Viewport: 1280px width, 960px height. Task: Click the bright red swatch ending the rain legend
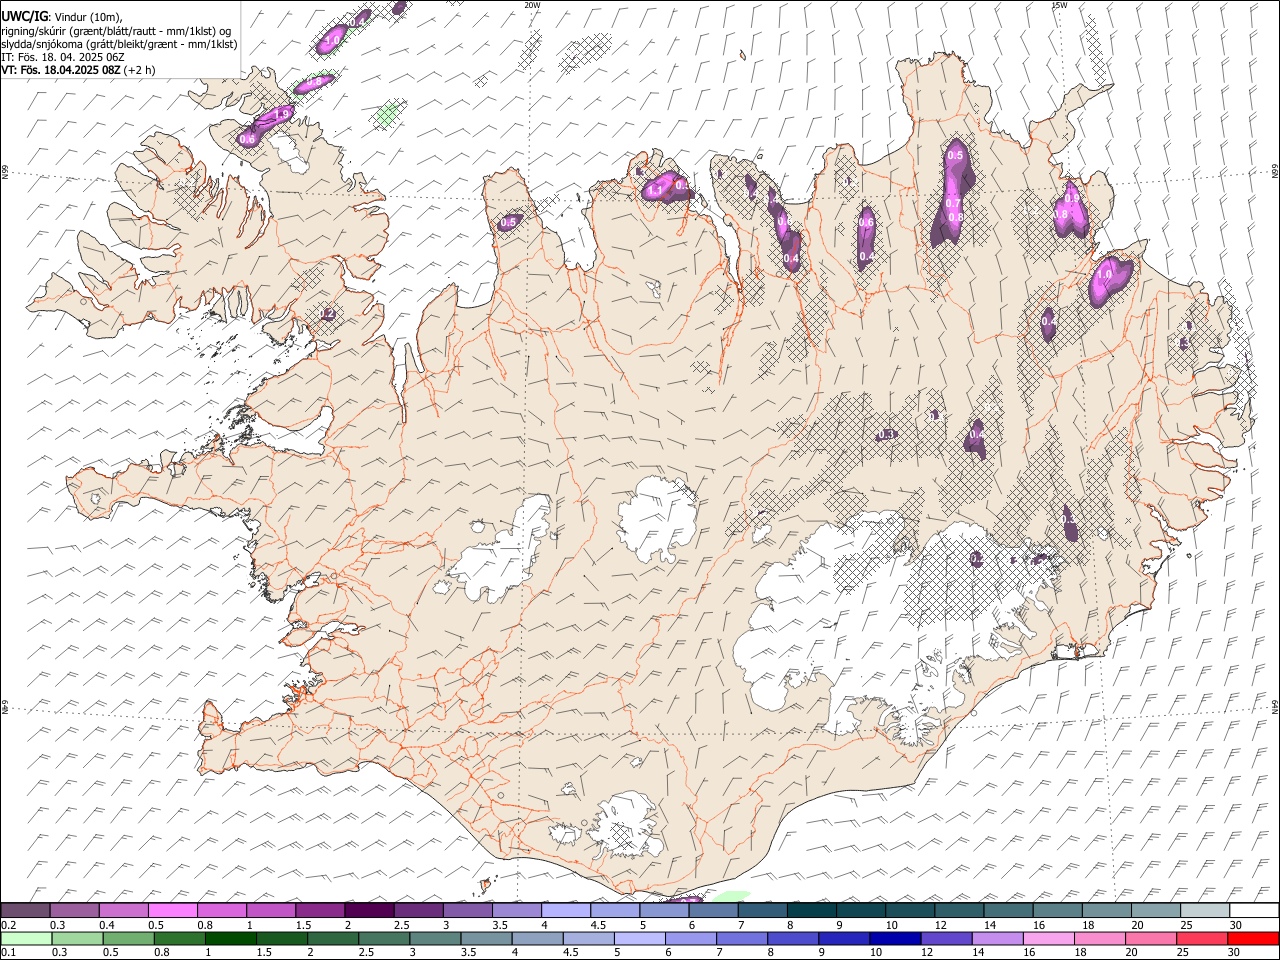pyautogui.click(x=1253, y=938)
